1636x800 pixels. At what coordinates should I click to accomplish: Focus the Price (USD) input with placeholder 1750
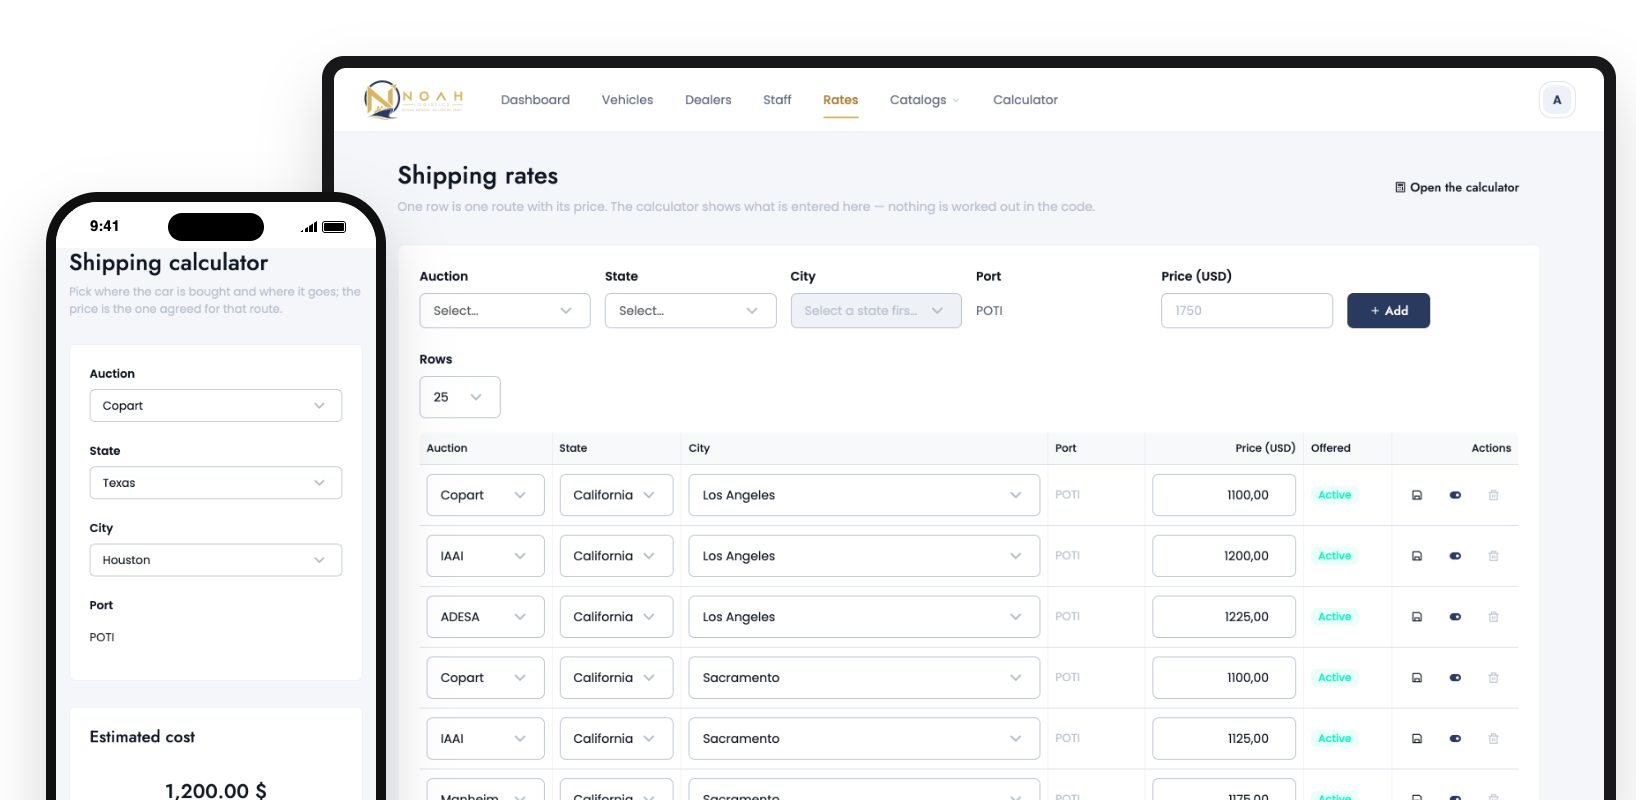click(1247, 311)
